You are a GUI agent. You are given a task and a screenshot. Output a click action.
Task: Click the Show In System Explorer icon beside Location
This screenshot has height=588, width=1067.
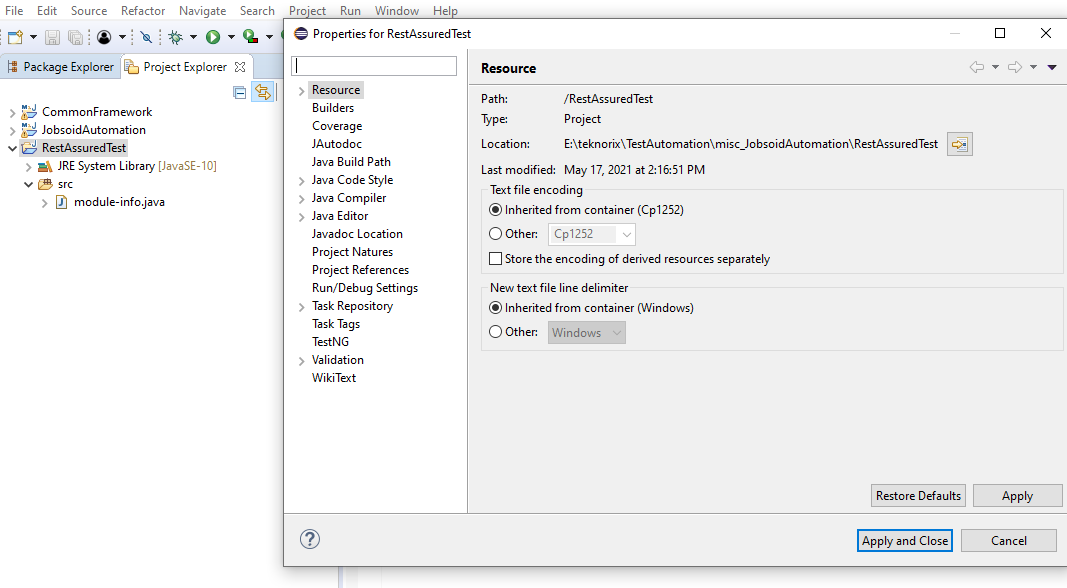[x=959, y=144]
